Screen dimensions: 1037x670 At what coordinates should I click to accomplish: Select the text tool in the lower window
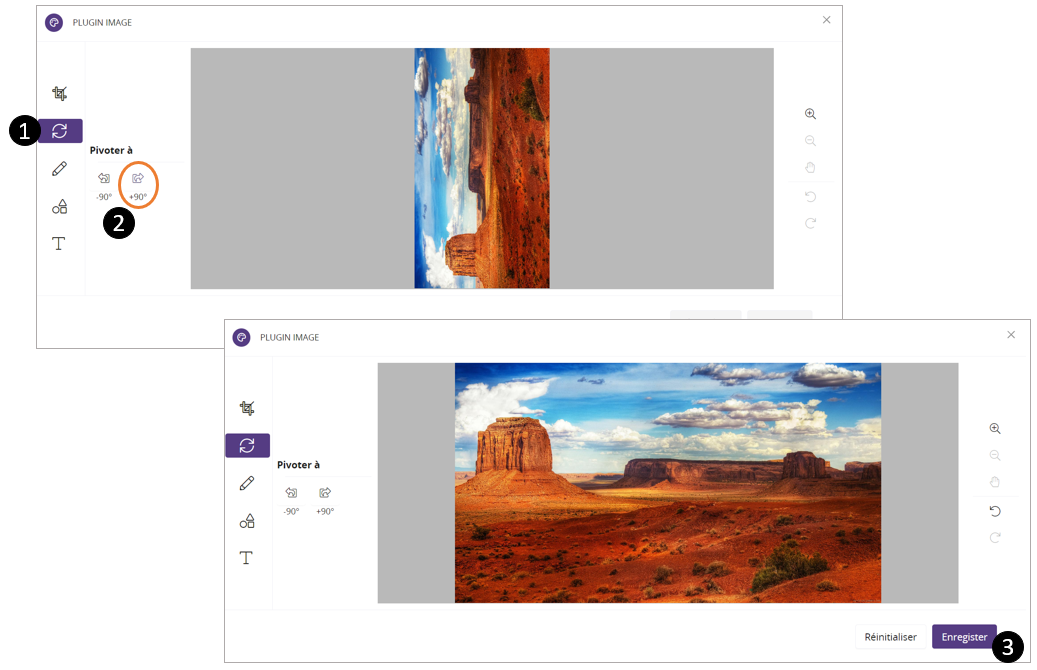[247, 558]
